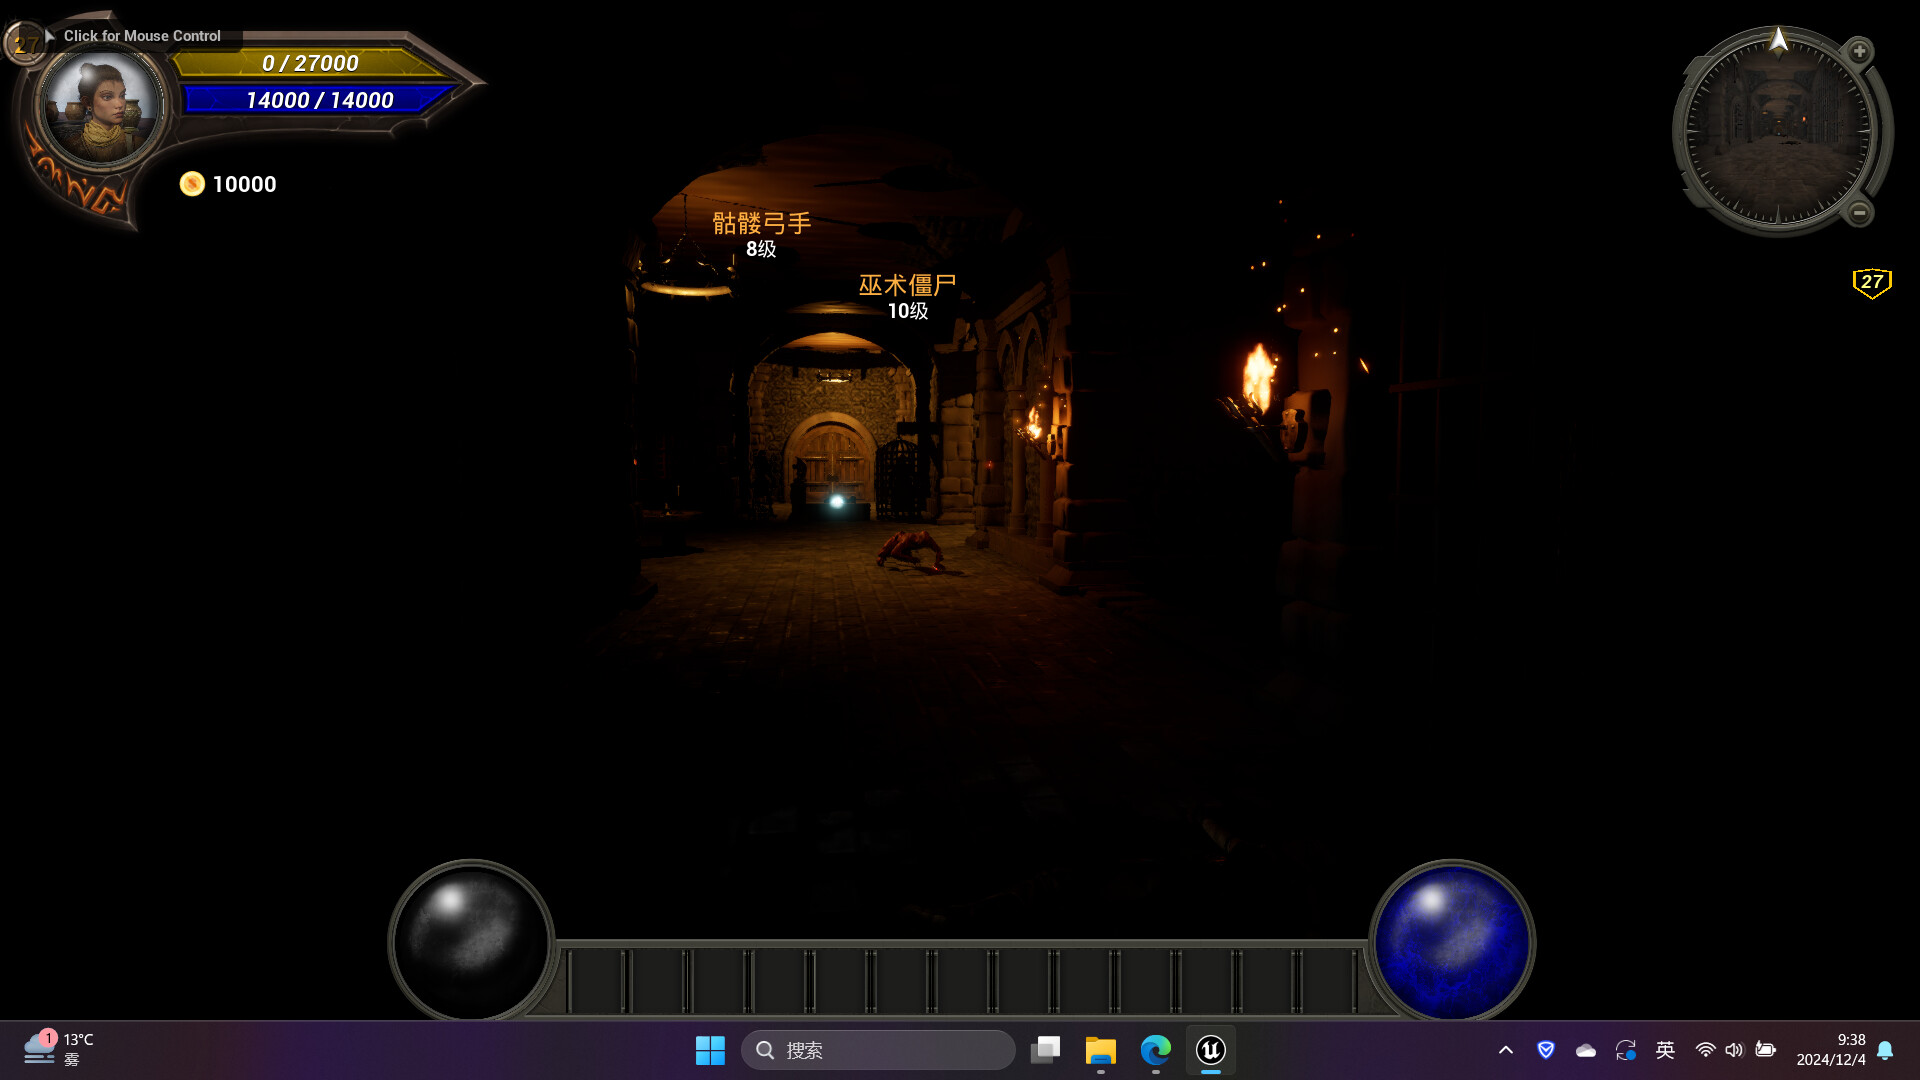The image size is (1920, 1080).
Task: Click the minimap zoom out minus button
Action: 1859,212
